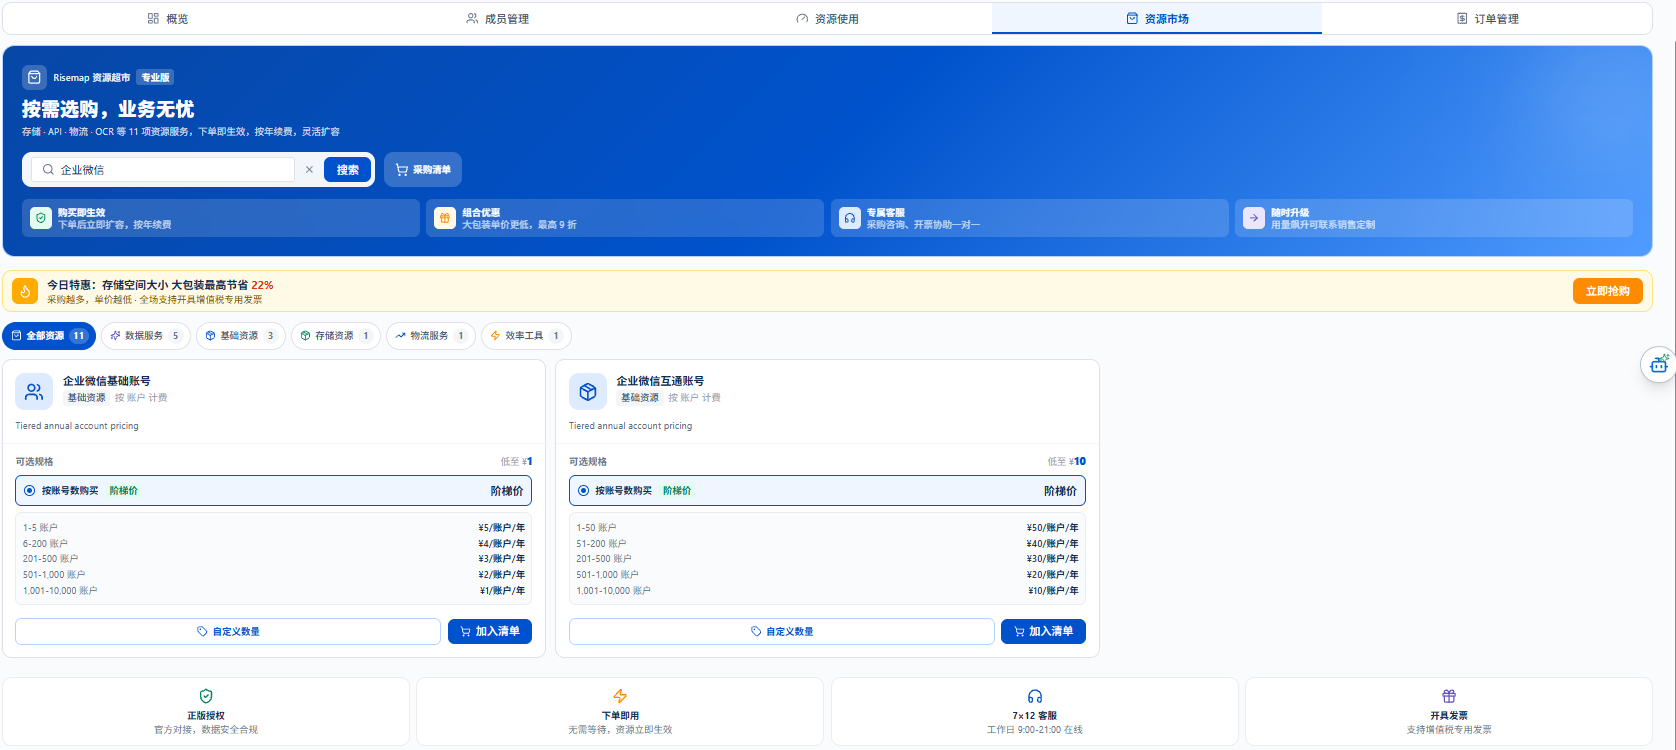Click the 1-50 账户 tier row
The width and height of the screenshot is (1676, 750).
pos(827,528)
